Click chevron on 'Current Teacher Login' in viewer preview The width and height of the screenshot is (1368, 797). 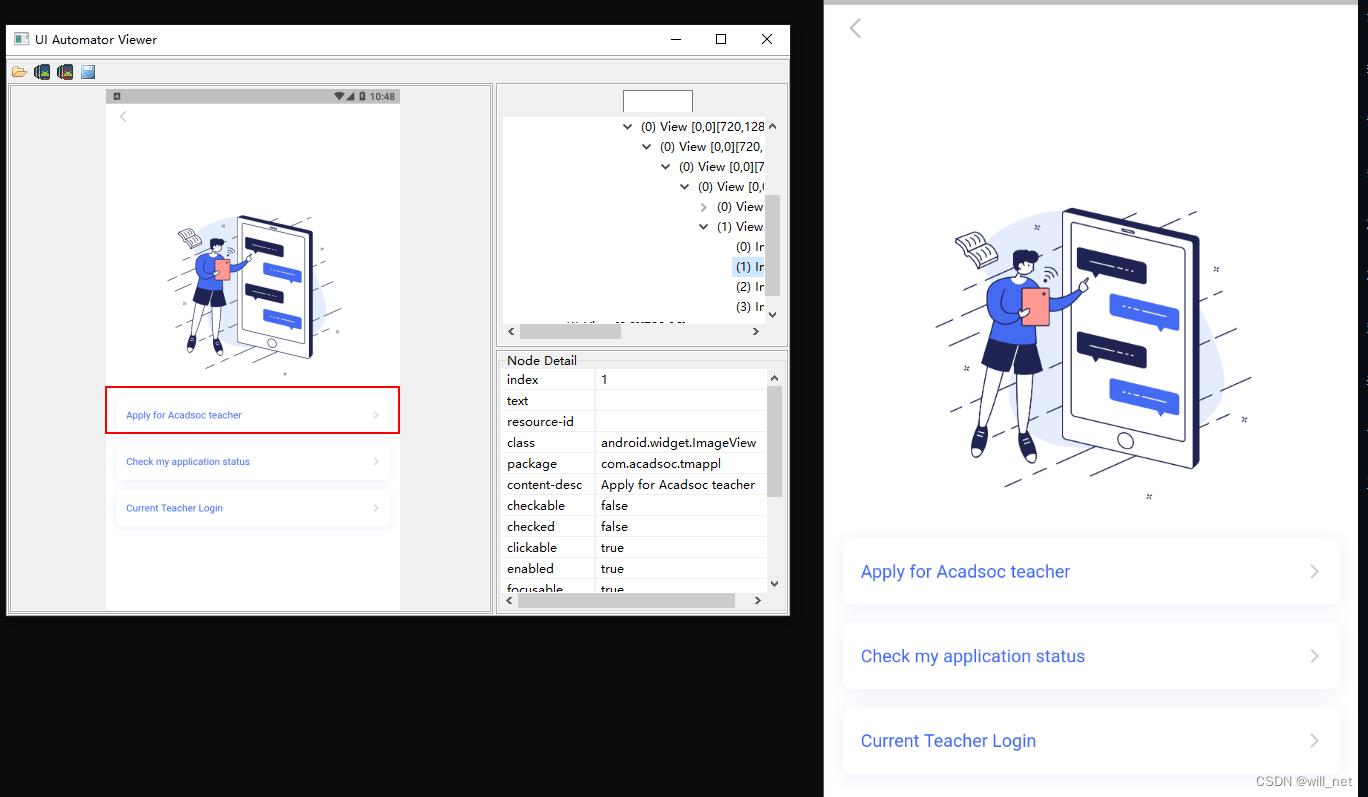click(376, 508)
